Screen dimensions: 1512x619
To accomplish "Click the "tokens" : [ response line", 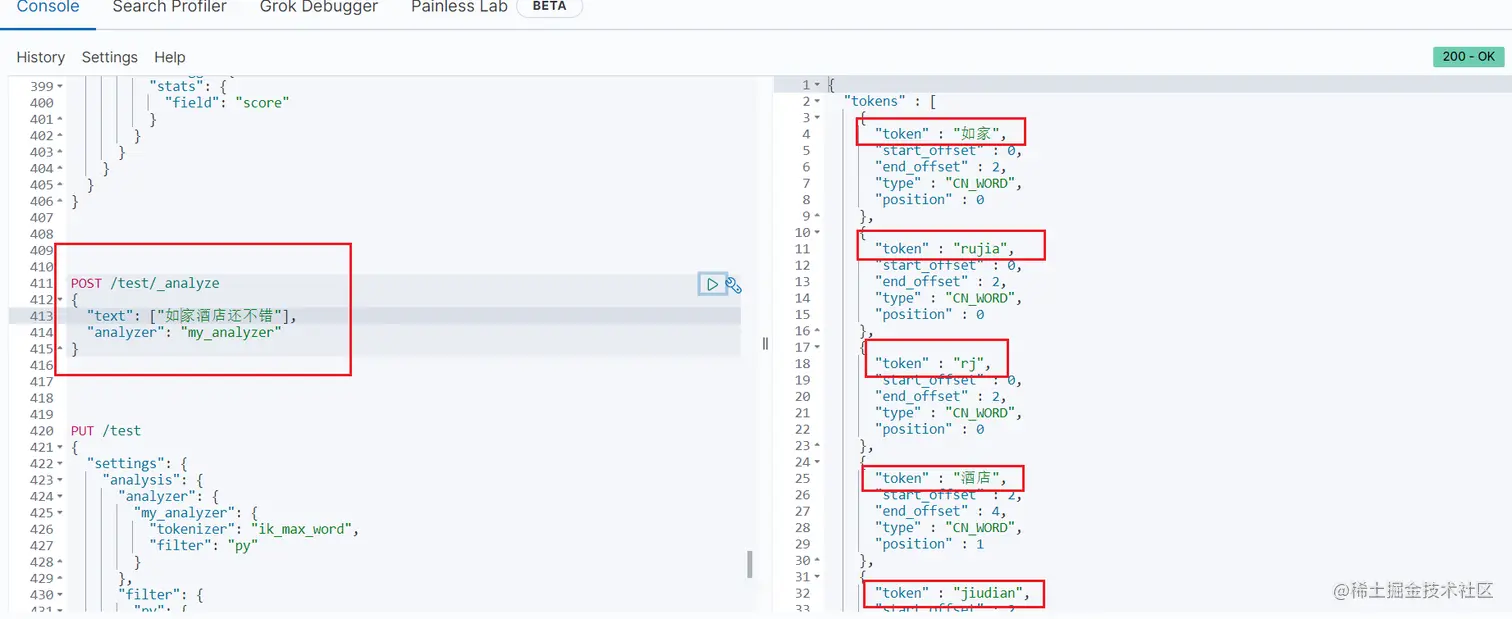I will 891,101.
